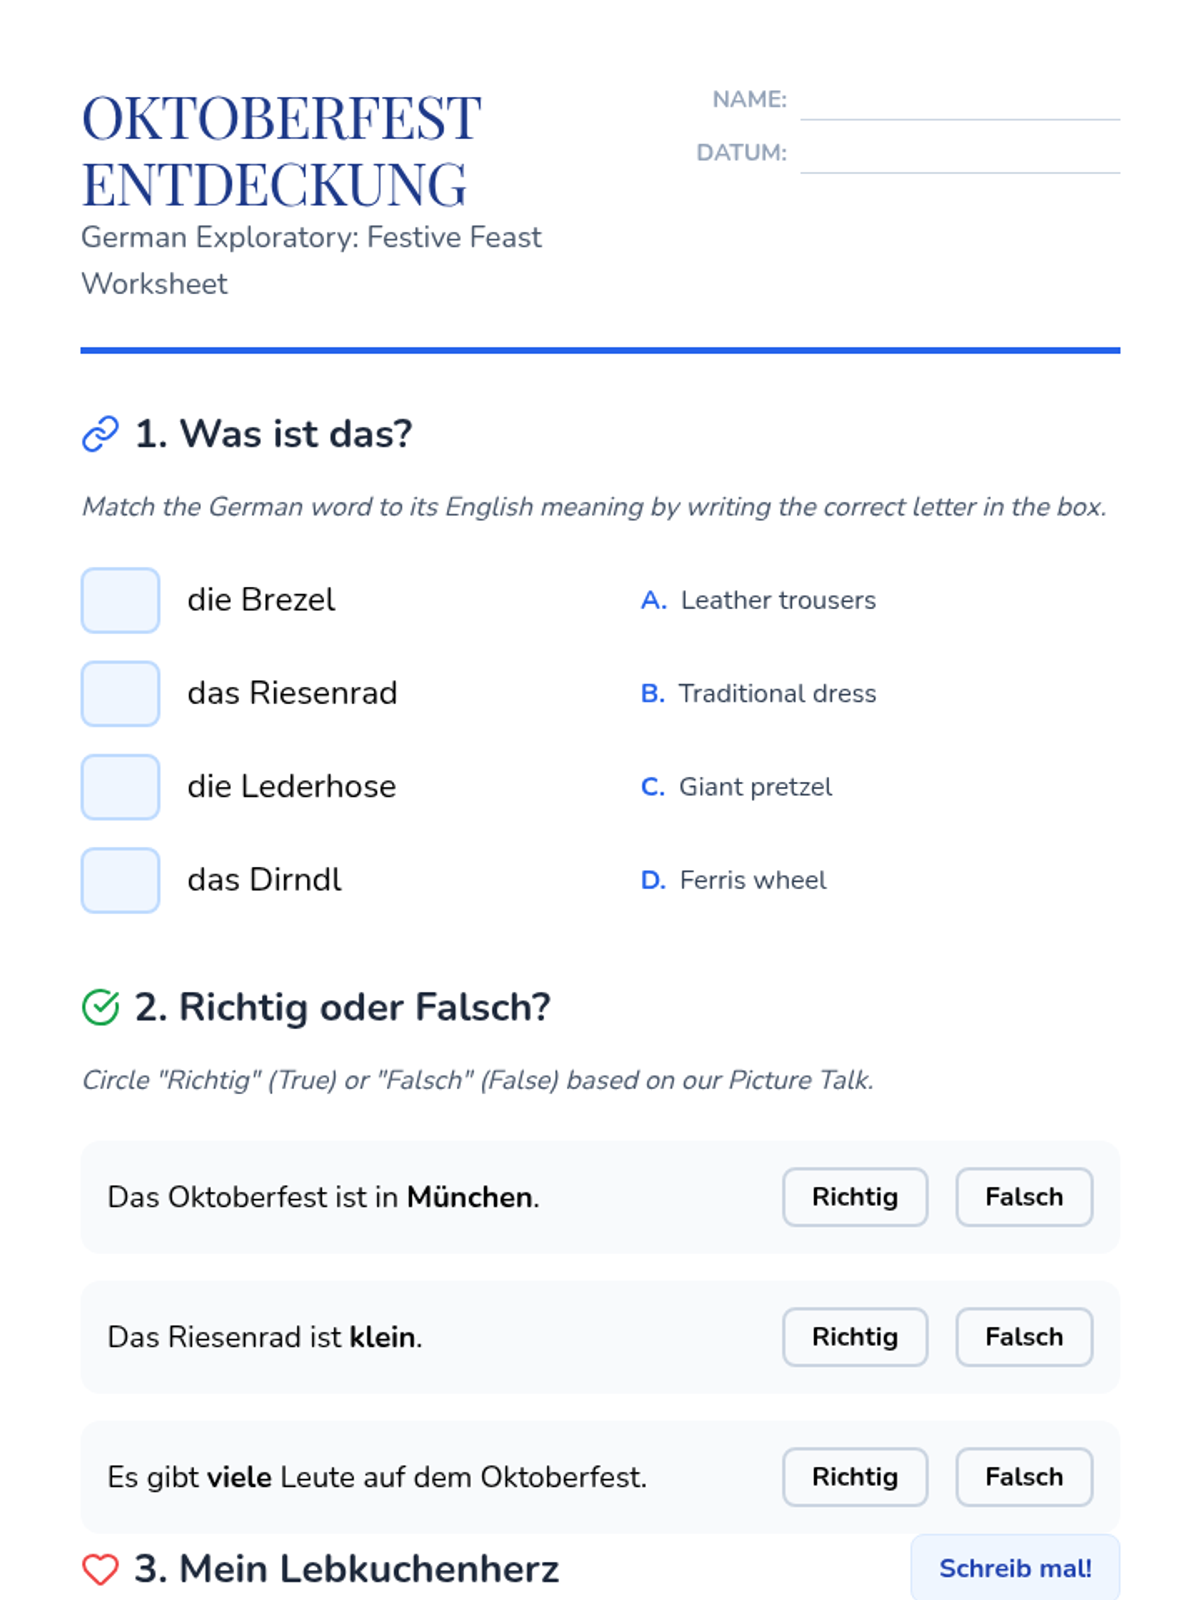
Task: Select Richtig for Riesenrad ist klein
Action: (855, 1337)
